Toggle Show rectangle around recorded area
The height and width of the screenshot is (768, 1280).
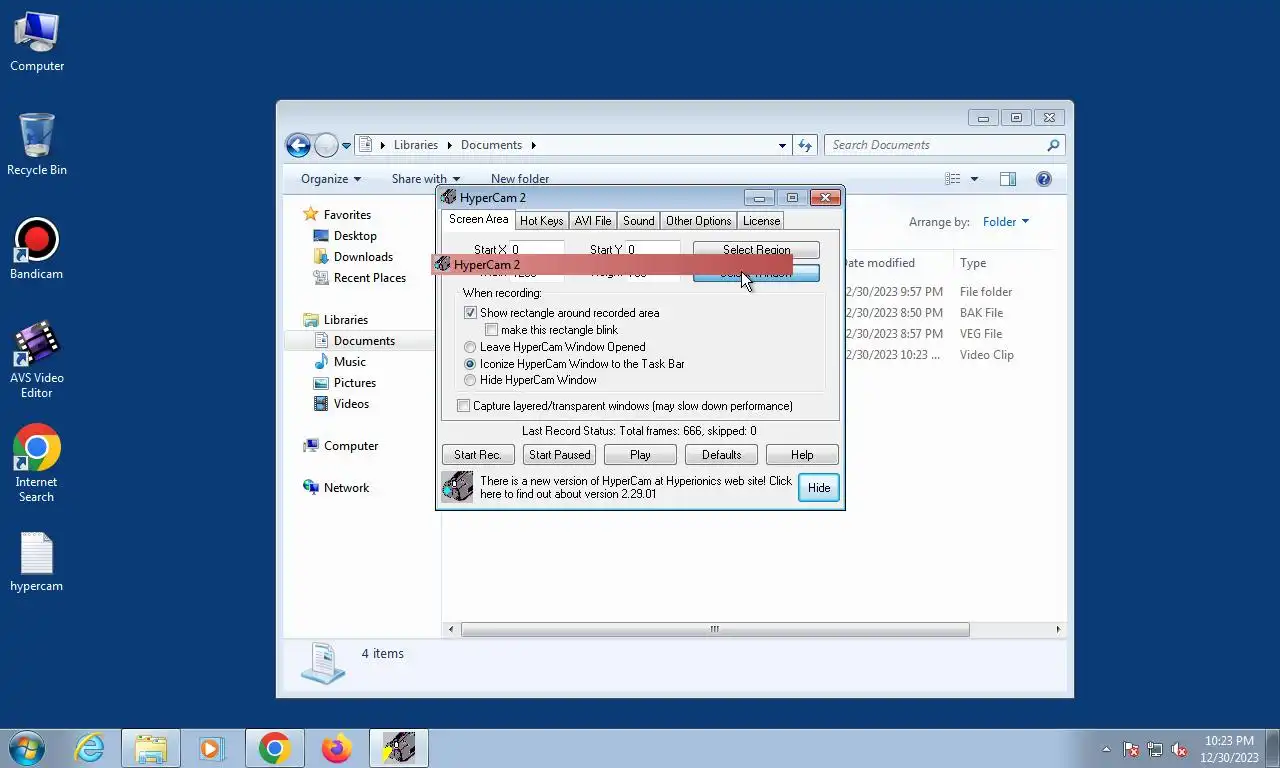tap(470, 313)
